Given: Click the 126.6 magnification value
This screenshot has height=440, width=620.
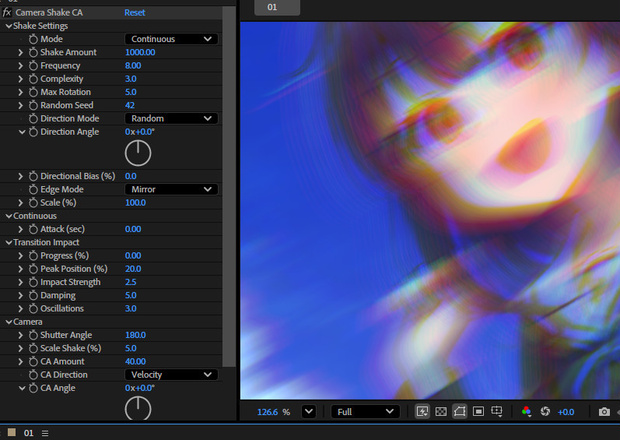Looking at the screenshot, I should click(268, 412).
